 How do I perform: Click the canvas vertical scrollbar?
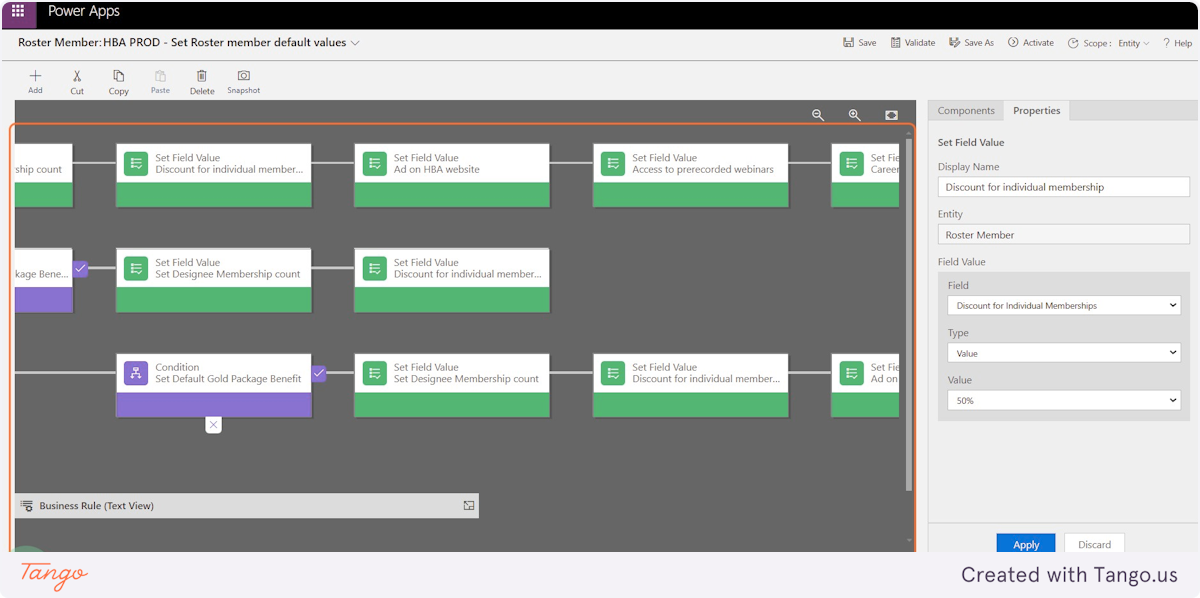908,315
